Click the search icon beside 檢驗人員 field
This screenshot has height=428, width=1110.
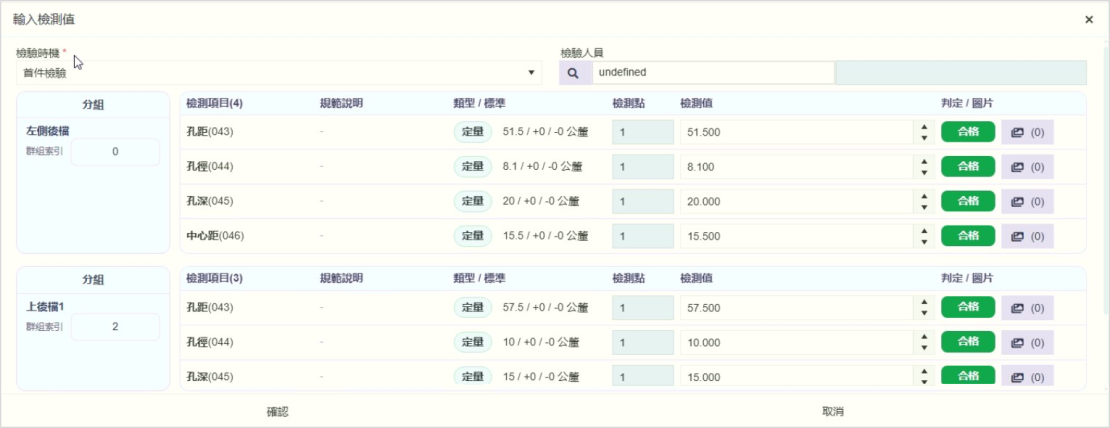(575, 73)
